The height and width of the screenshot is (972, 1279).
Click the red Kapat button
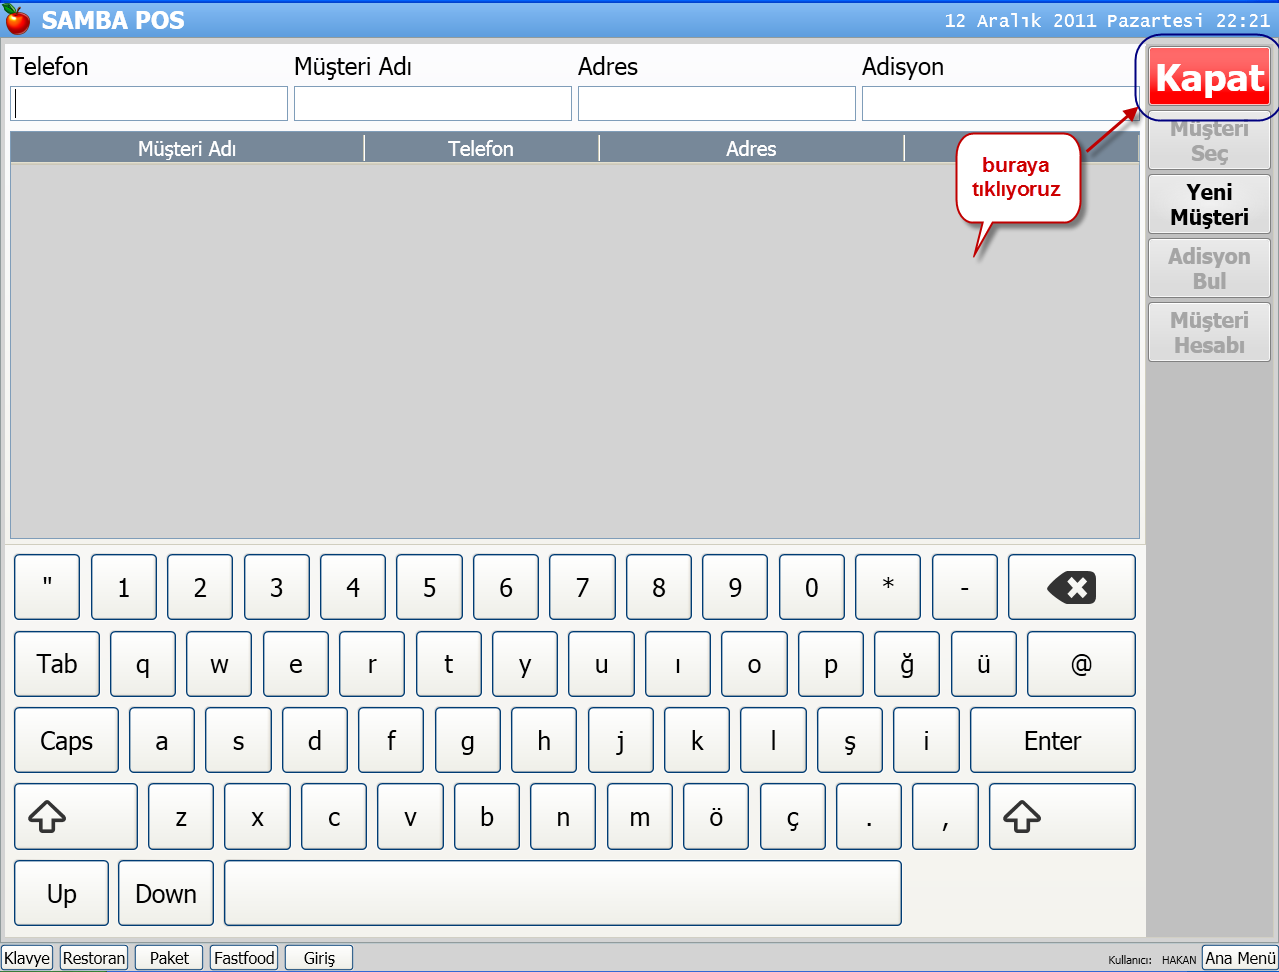1209,77
